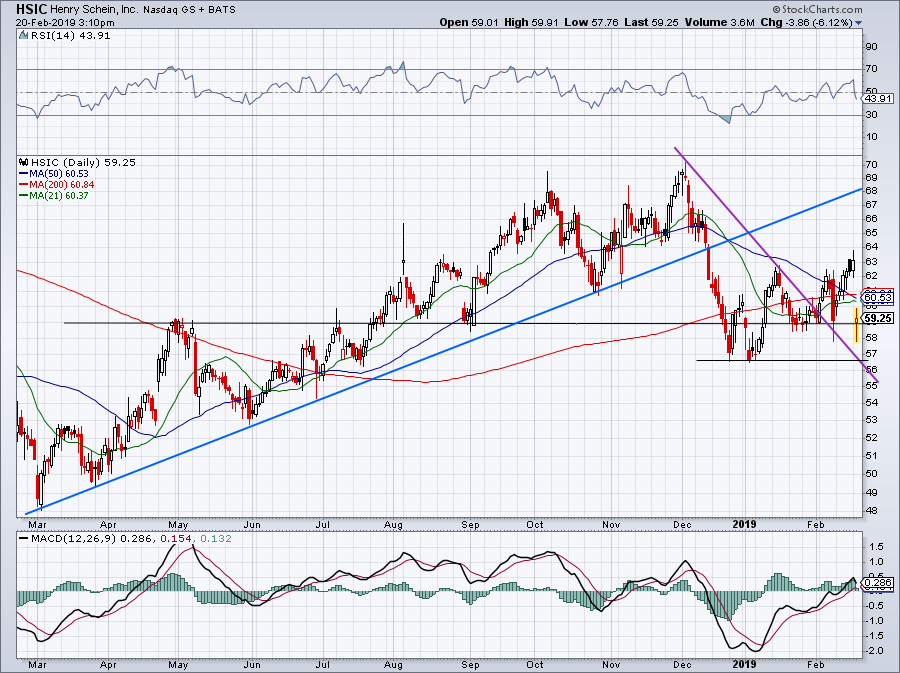Screen dimensions: 900x673
Task: Open the dropdown arrow next to Chg value
Action: pyautogui.click(x=859, y=23)
